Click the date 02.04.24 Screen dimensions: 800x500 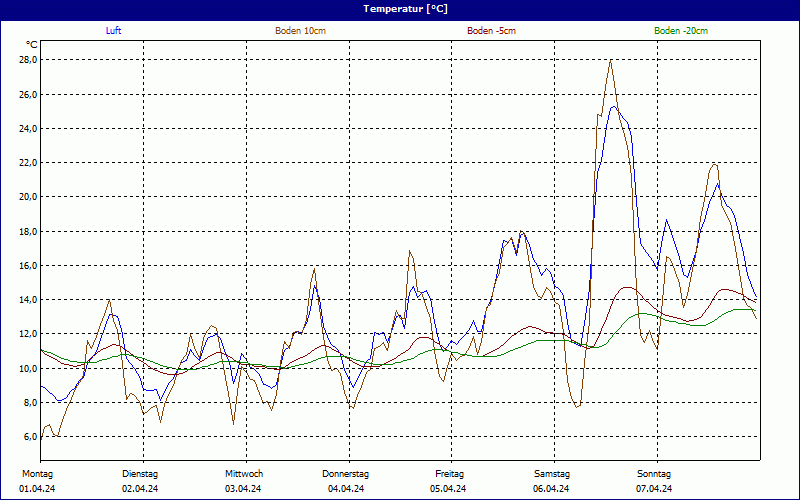coord(140,489)
